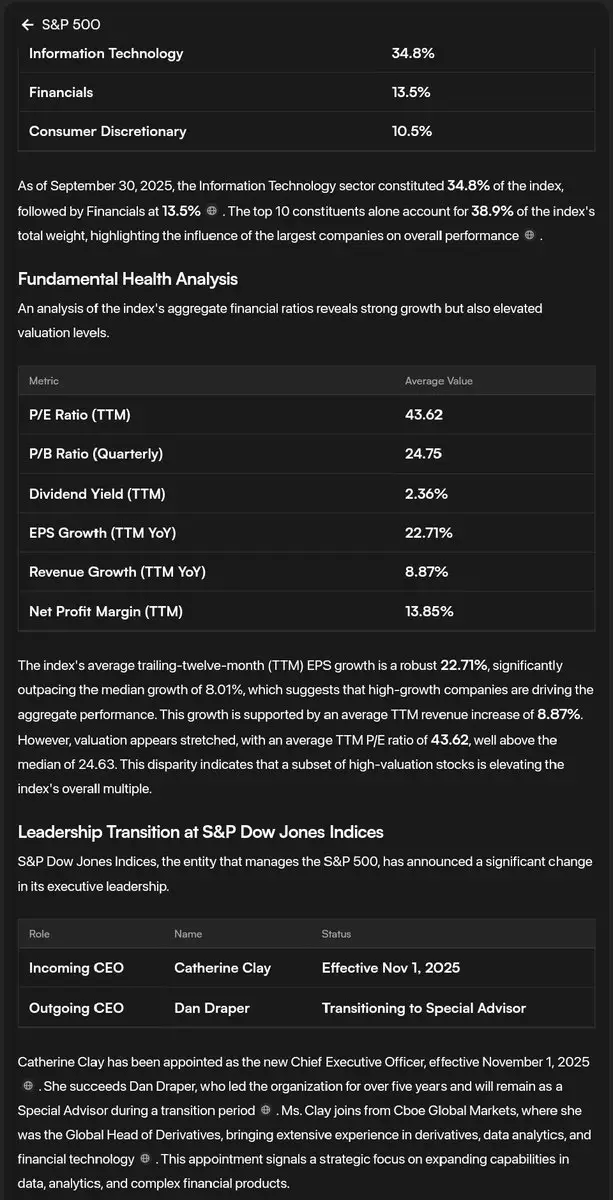This screenshot has height=1200, width=613.
Task: Click the Fundamental Health Analysis heading
Action: [128, 279]
